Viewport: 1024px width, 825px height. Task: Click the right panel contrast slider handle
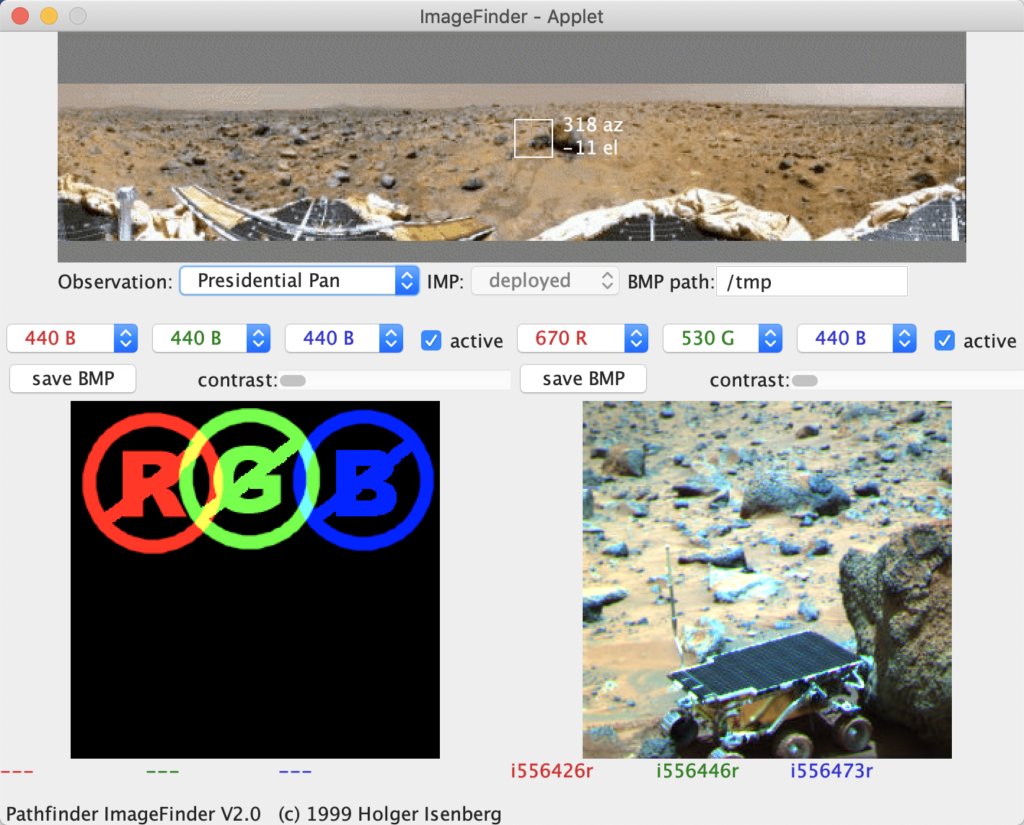coord(805,381)
